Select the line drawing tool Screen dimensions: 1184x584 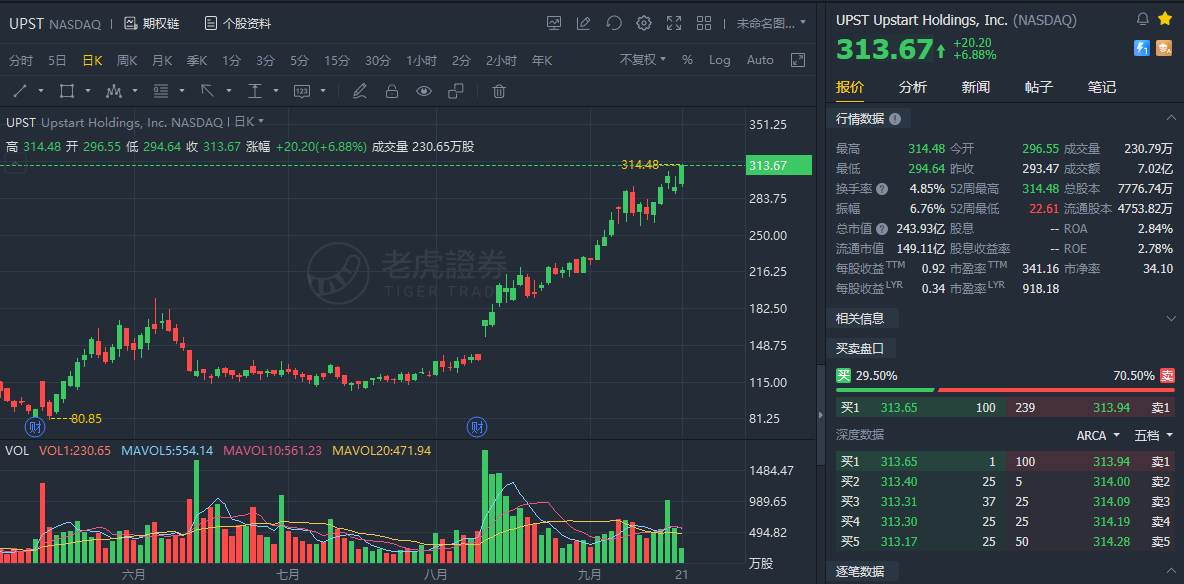tap(20, 91)
